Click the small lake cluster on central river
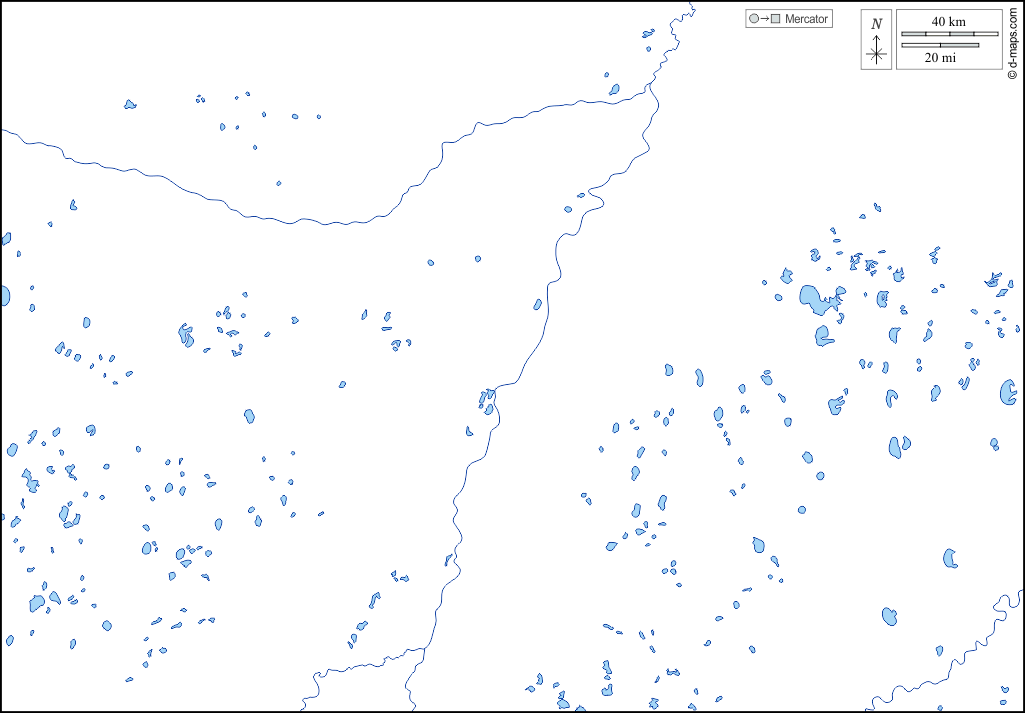The image size is (1025, 713). pyautogui.click(x=487, y=400)
